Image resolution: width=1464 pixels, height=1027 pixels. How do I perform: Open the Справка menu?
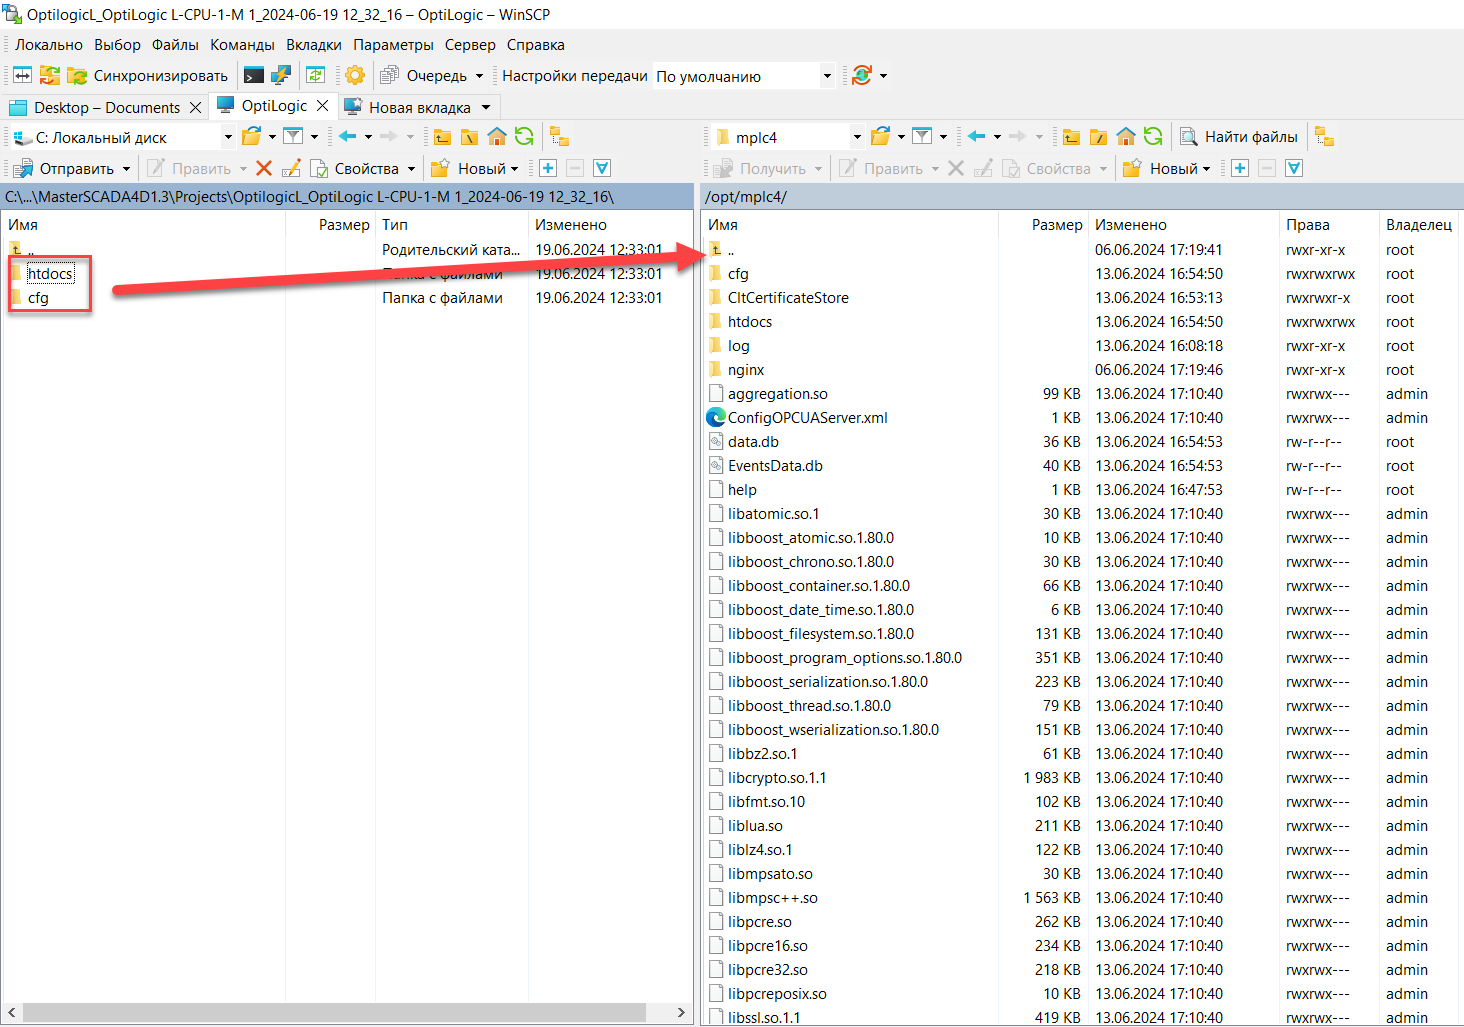(535, 44)
